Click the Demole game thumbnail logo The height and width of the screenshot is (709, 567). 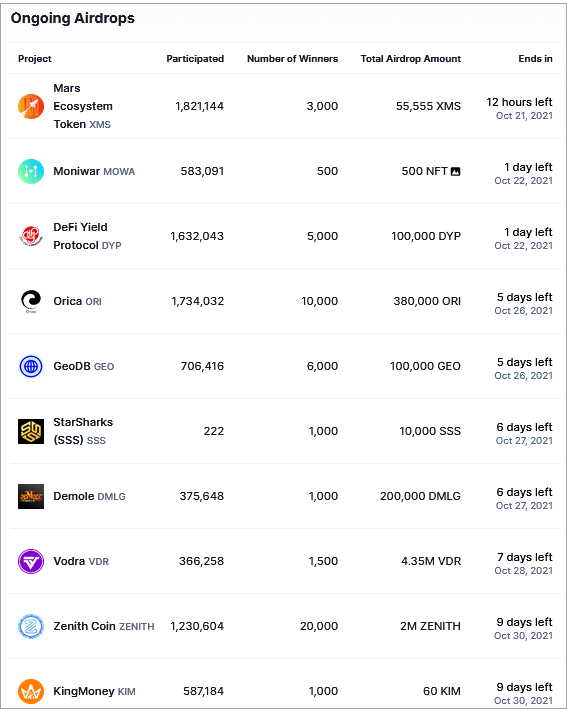(31, 496)
